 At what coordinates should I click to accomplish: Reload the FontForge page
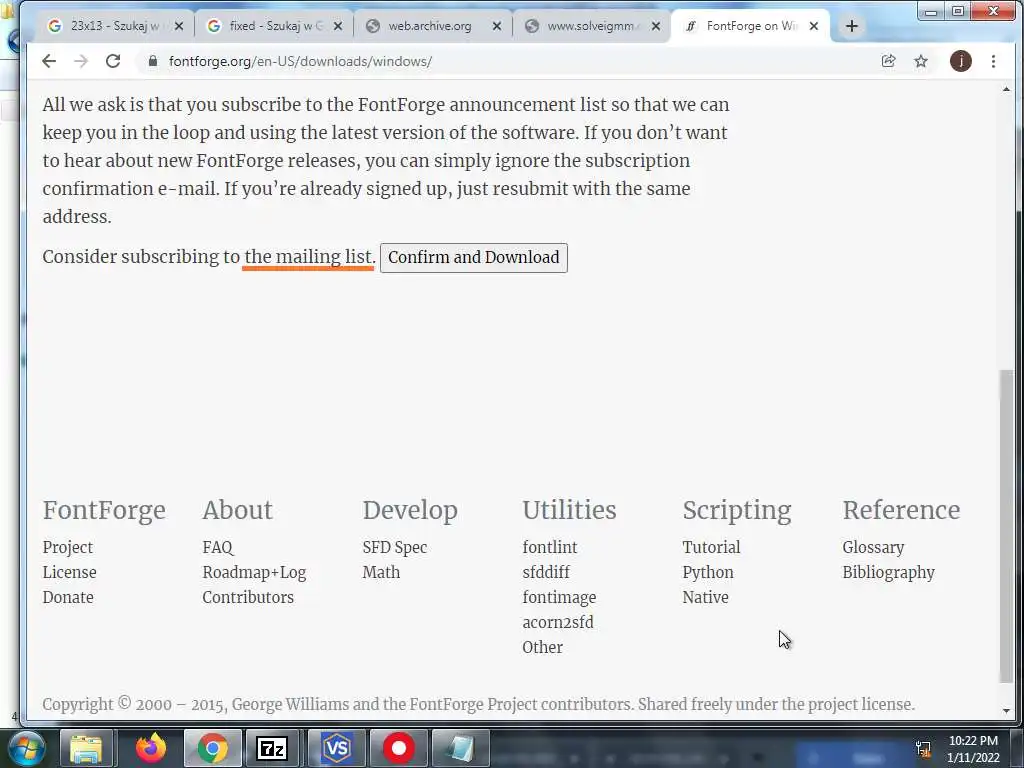point(113,61)
